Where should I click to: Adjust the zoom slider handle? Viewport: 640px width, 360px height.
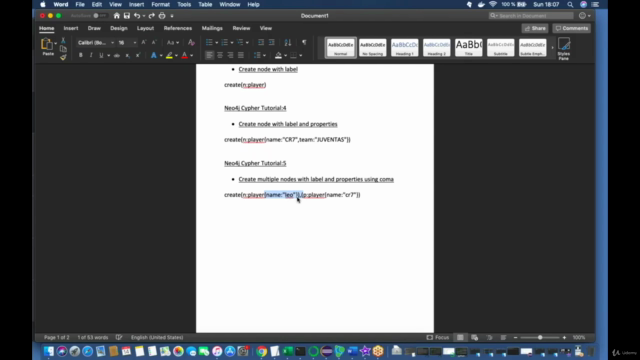coord(540,338)
